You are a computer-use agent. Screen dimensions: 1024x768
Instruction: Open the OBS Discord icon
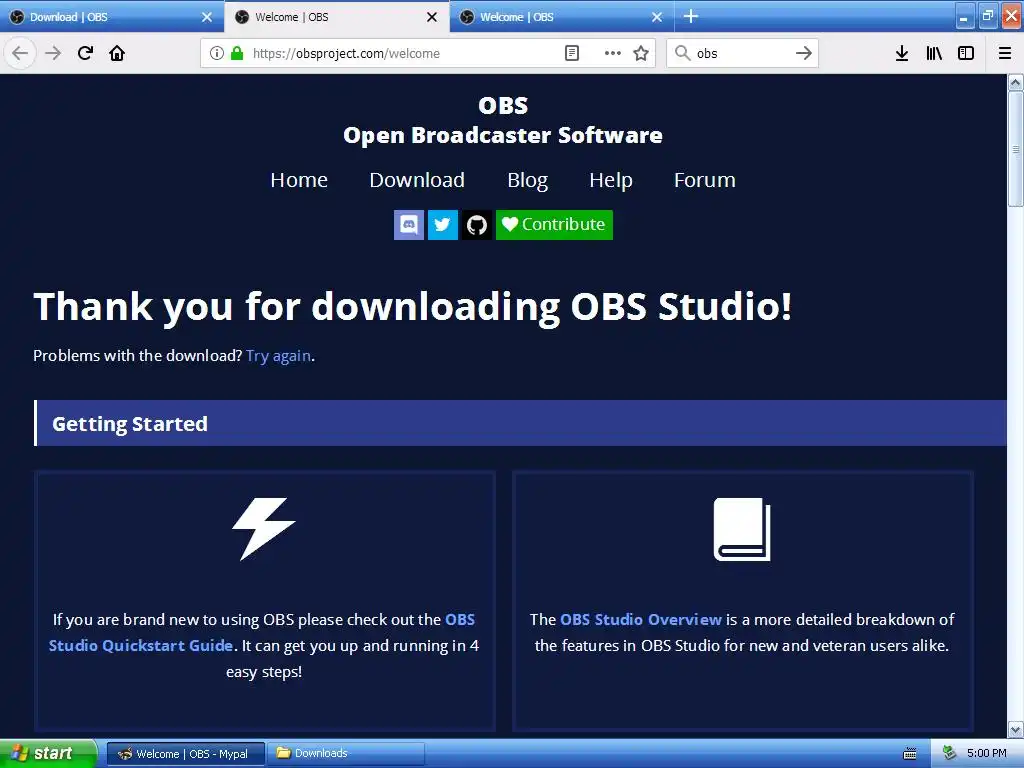click(409, 225)
